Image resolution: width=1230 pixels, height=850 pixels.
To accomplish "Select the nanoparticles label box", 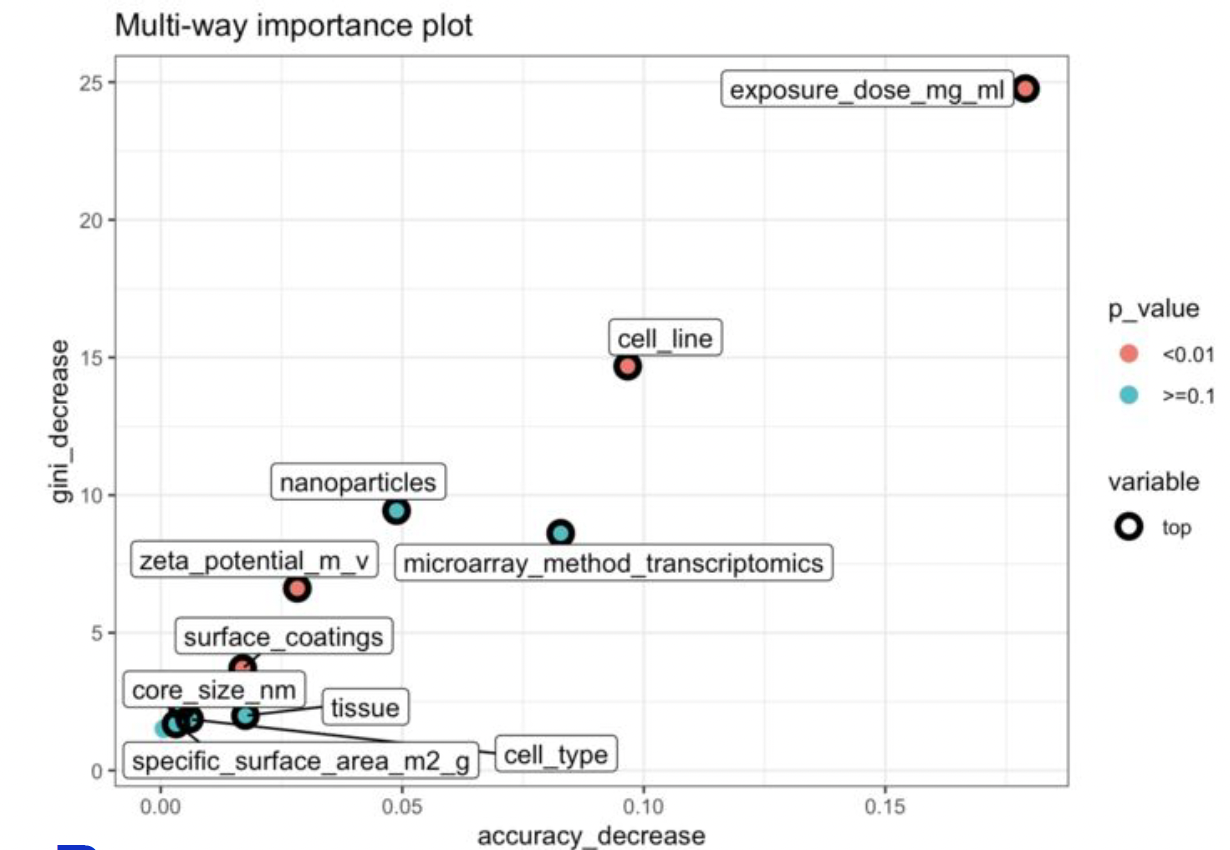I will tap(358, 483).
